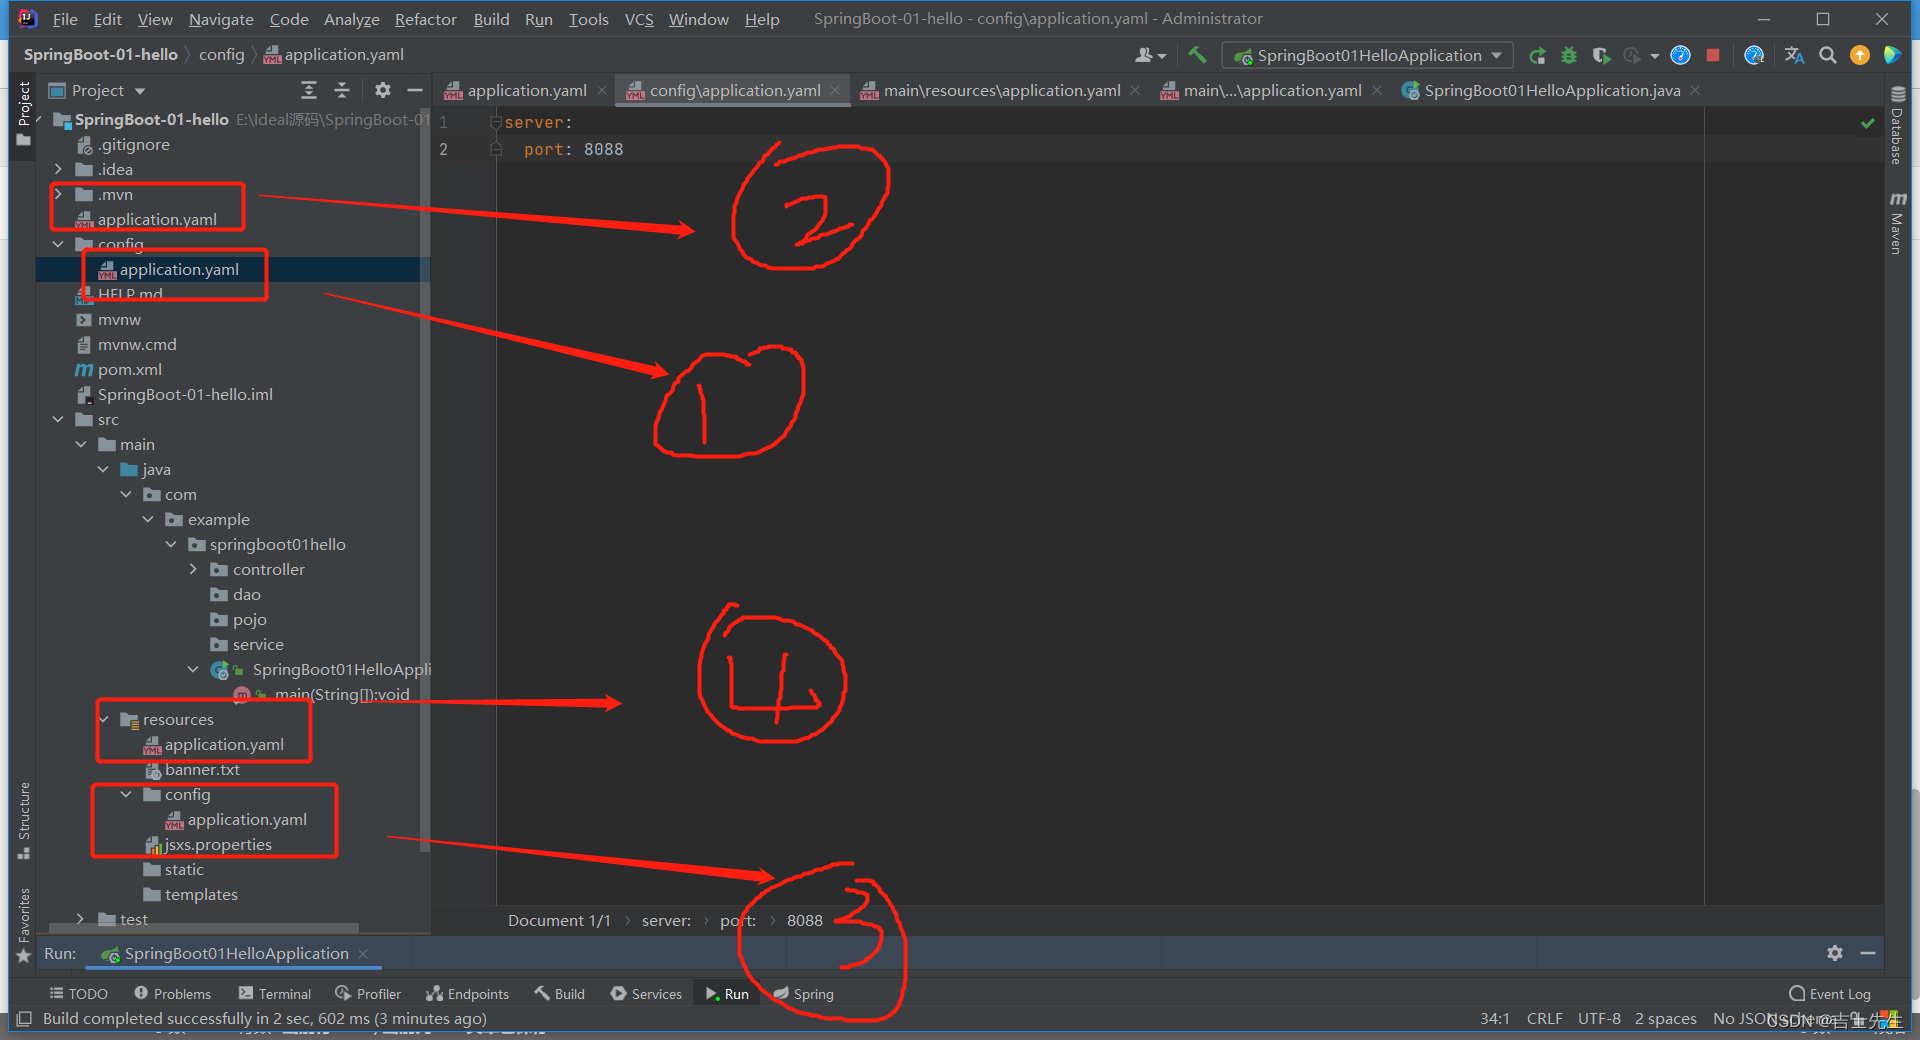Click the 34:1 cursor position
The width and height of the screenshot is (1920, 1040).
[1494, 1018]
